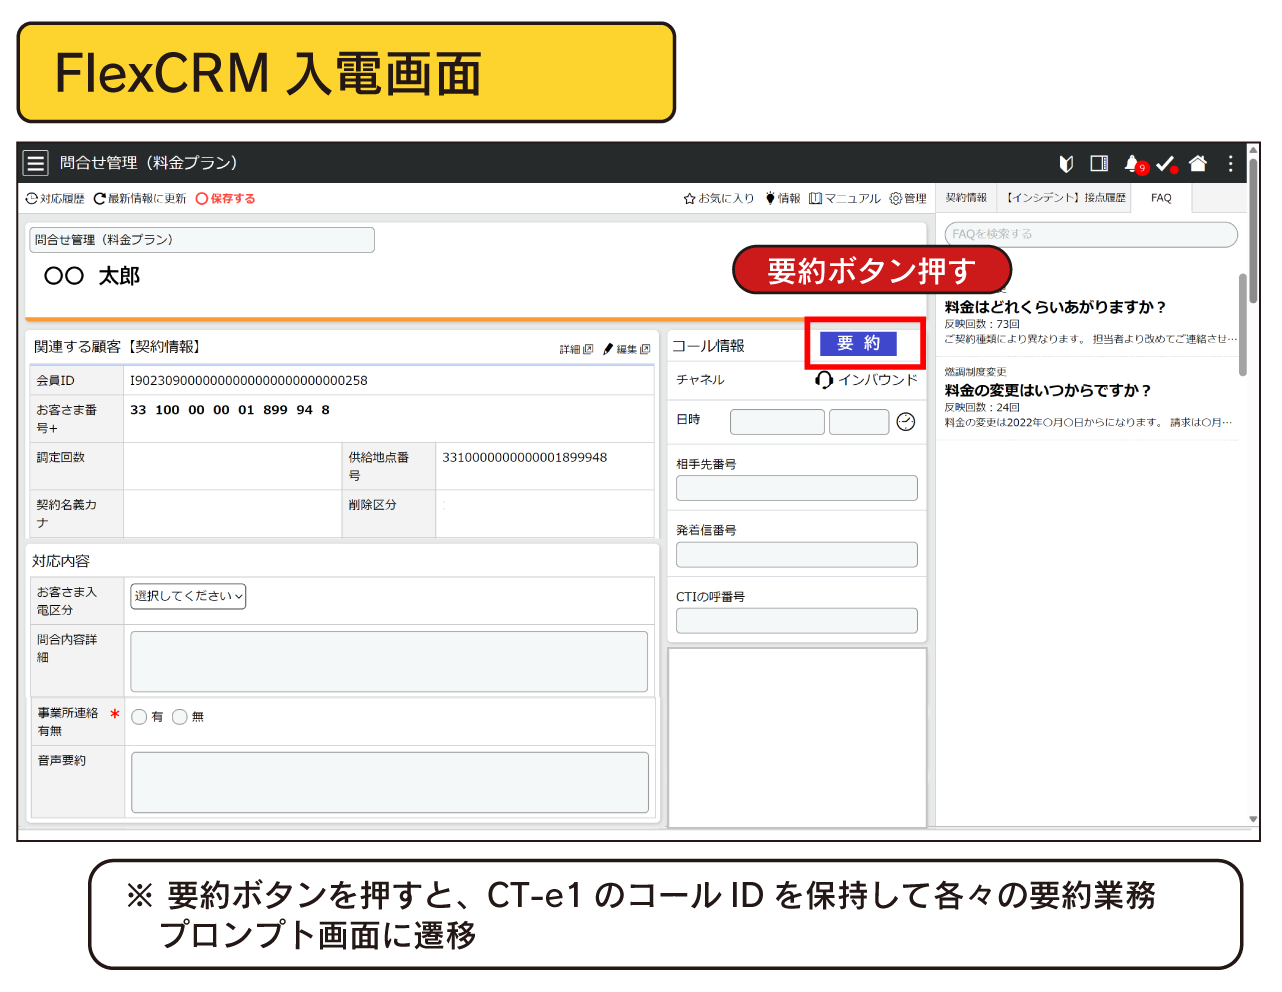Click the FAQ search input field
Viewport: 1282px width, 992px height.
pyautogui.click(x=1090, y=234)
